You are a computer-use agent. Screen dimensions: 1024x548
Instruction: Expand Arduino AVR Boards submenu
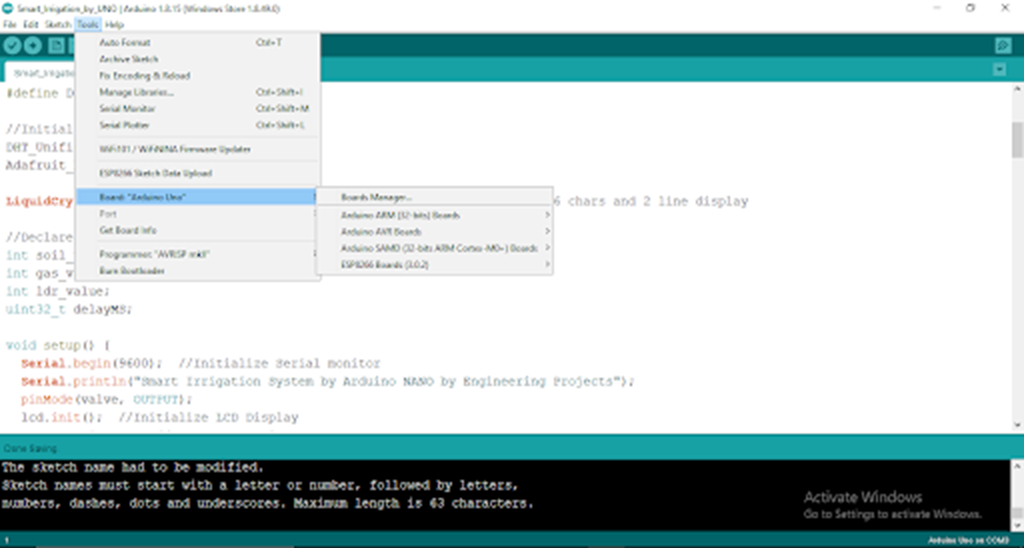pos(434,231)
